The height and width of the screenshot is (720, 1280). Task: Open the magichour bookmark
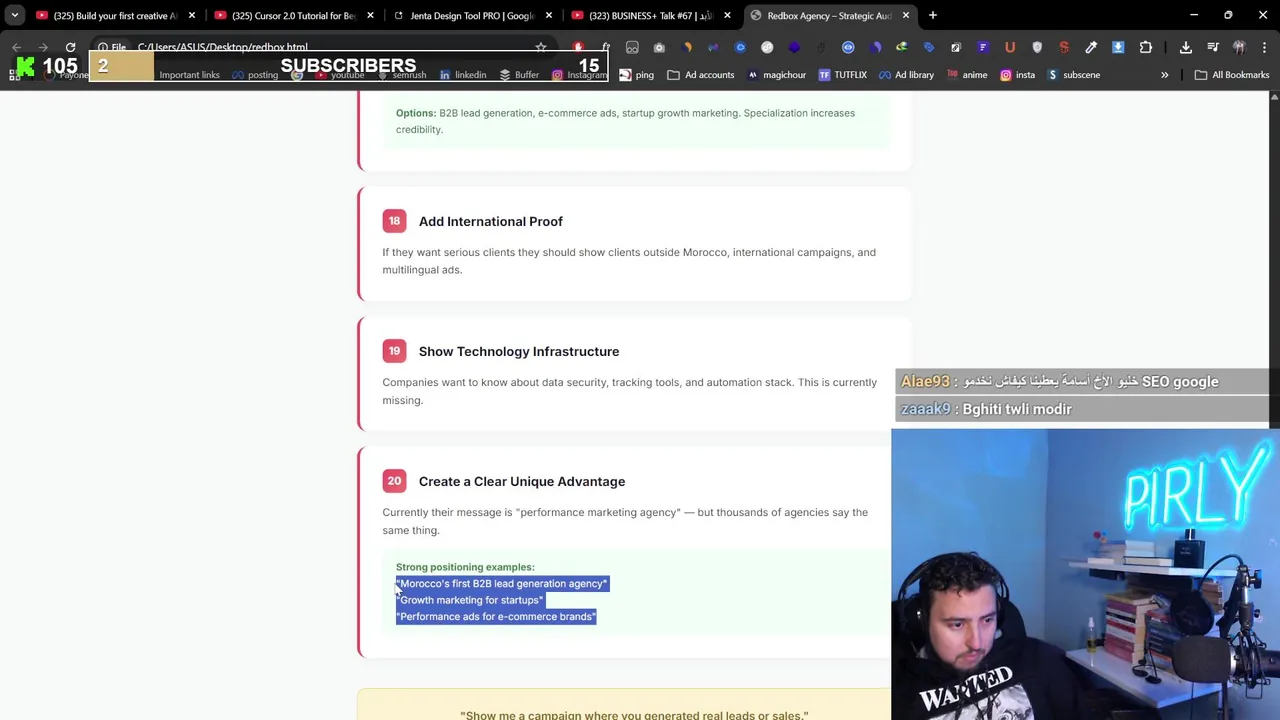pyautogui.click(x=778, y=74)
